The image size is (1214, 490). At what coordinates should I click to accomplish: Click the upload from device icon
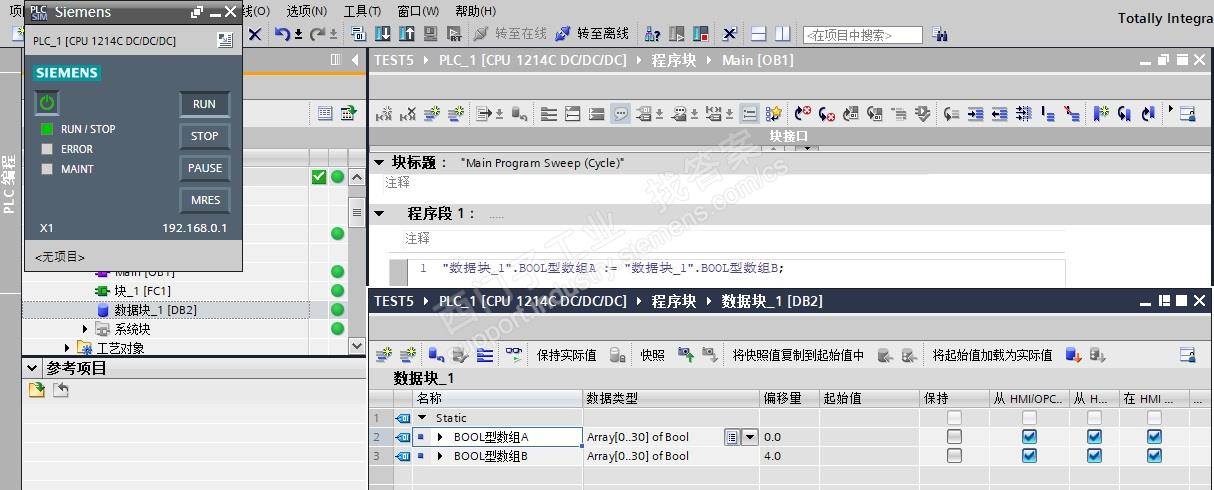click(409, 34)
